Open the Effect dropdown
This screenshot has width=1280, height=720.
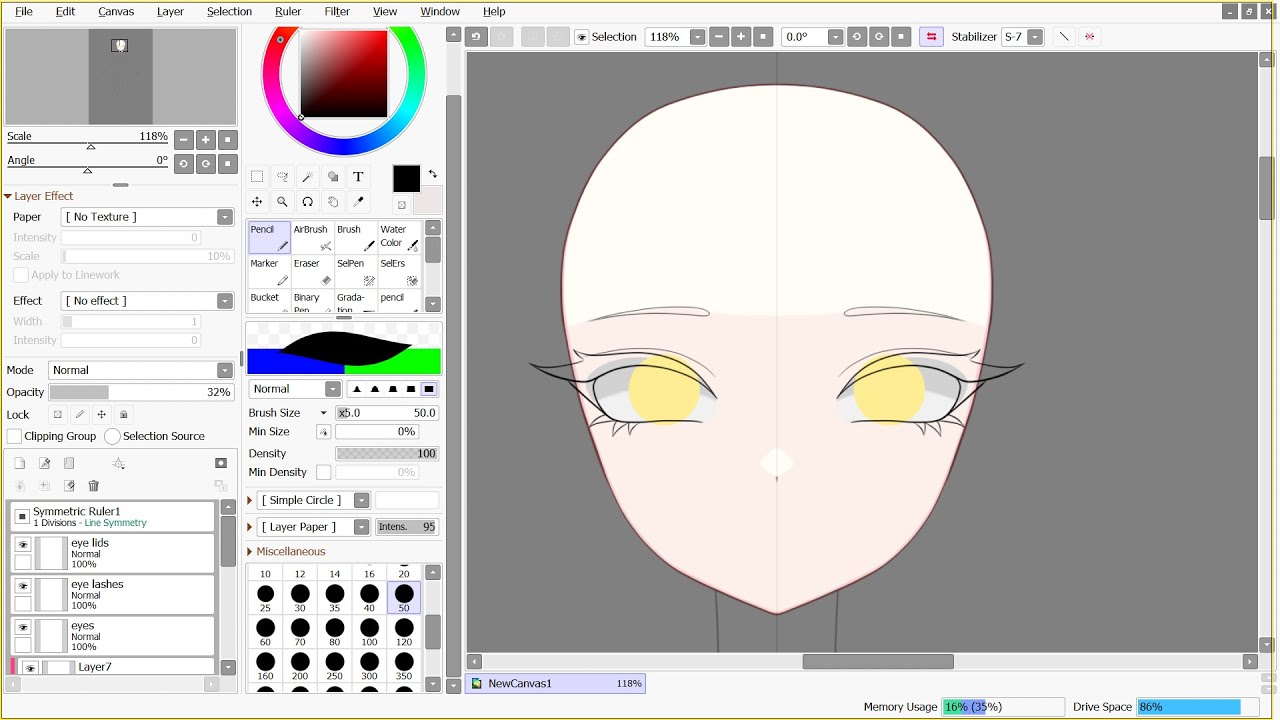pos(225,301)
